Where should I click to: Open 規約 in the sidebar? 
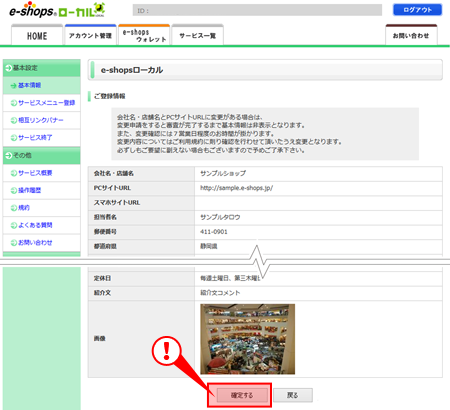24,208
